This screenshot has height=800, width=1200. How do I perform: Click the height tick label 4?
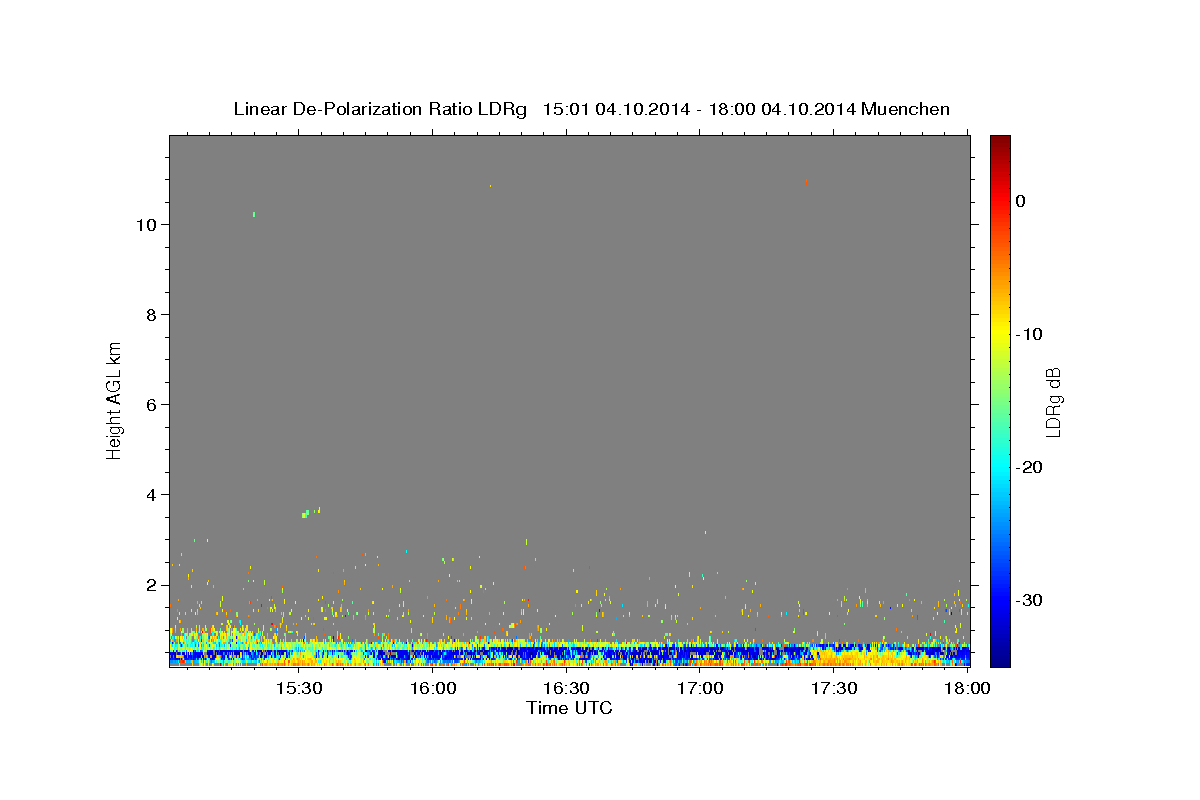click(153, 494)
